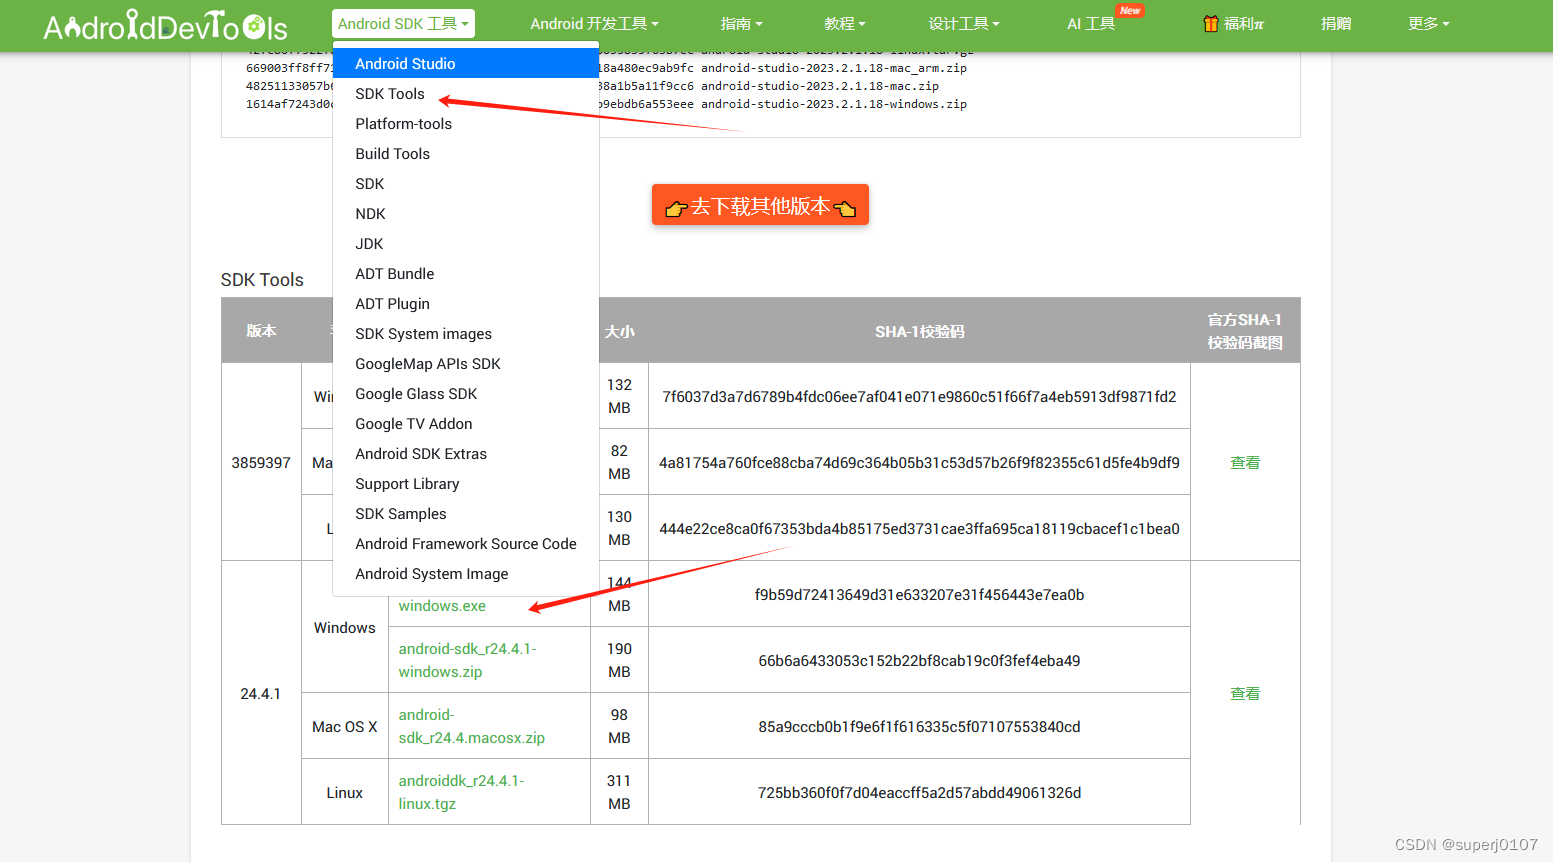
Task: Choose Google Glass SDK entry
Action: [466, 393]
